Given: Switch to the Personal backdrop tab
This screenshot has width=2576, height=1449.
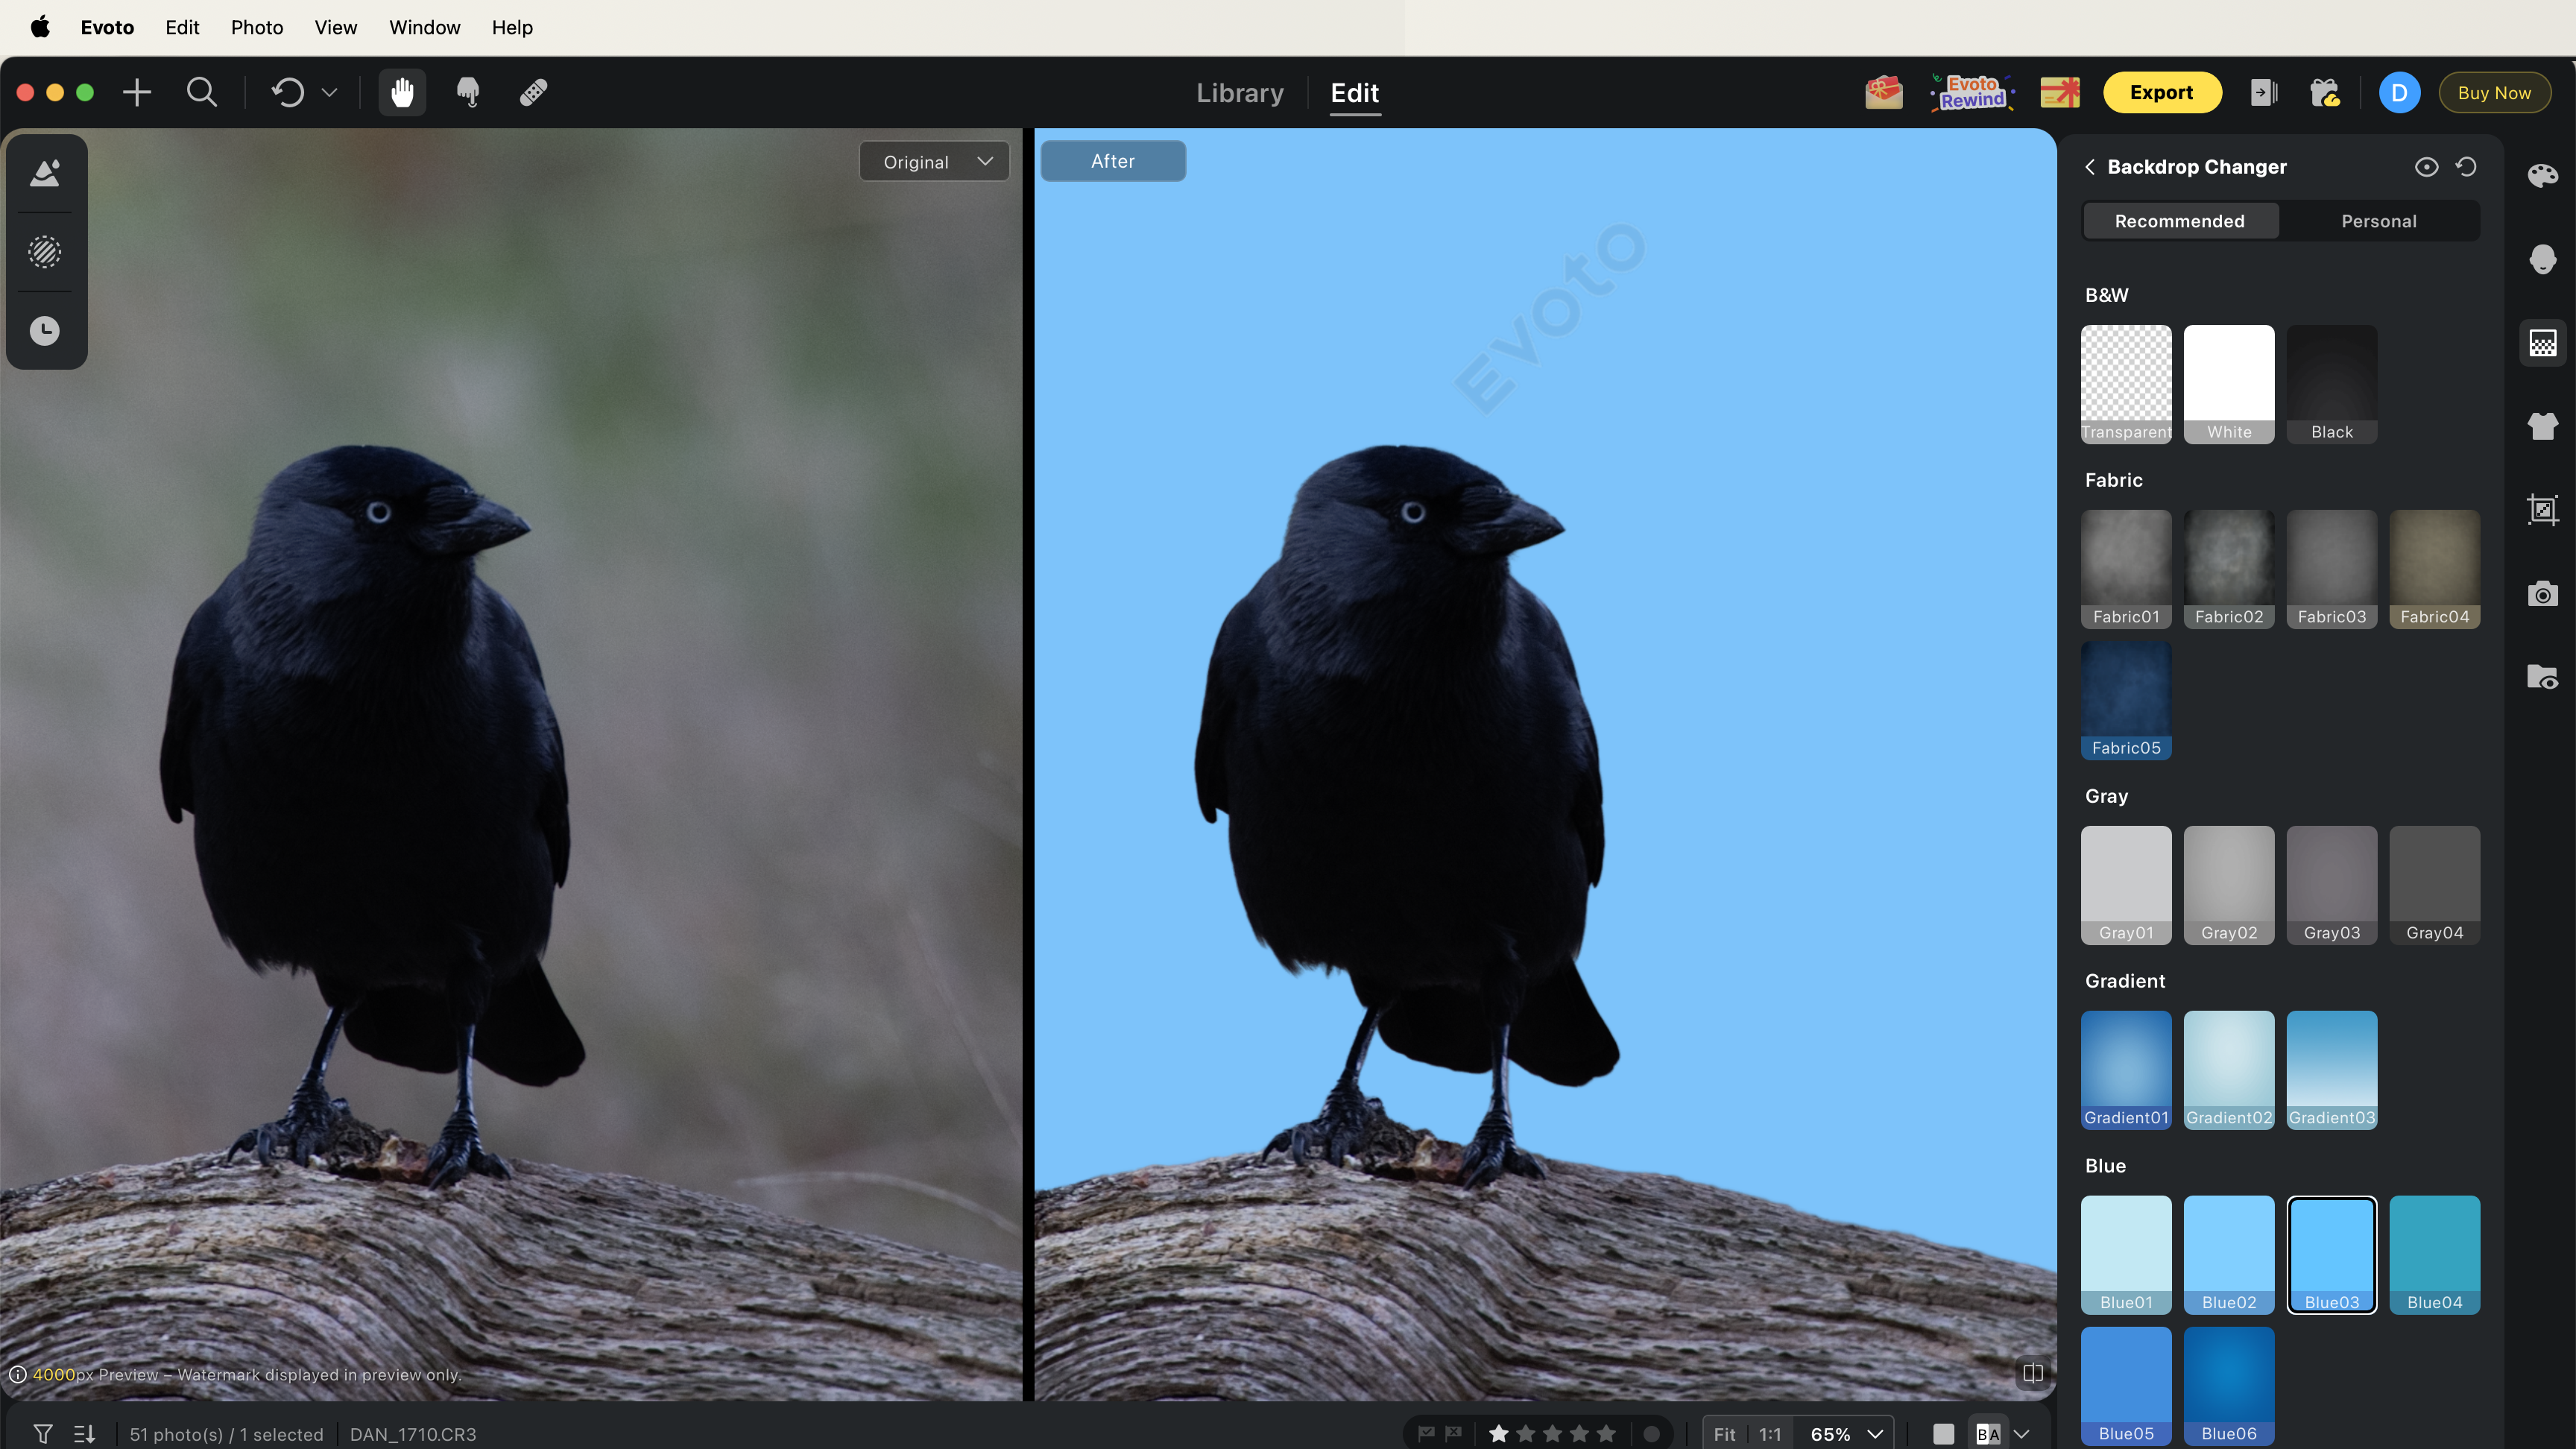Looking at the screenshot, I should coord(2379,220).
